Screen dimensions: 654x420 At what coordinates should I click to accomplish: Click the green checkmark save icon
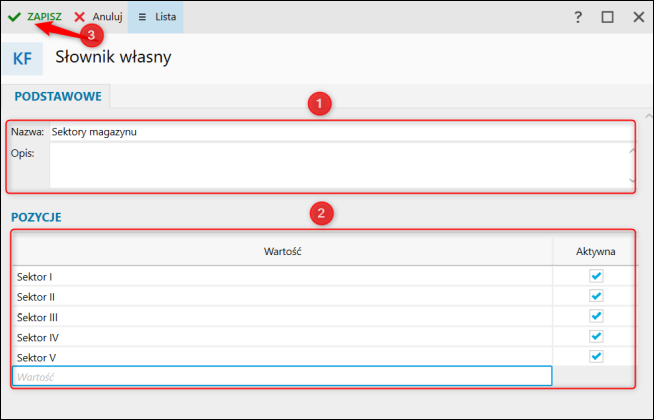tap(14, 17)
